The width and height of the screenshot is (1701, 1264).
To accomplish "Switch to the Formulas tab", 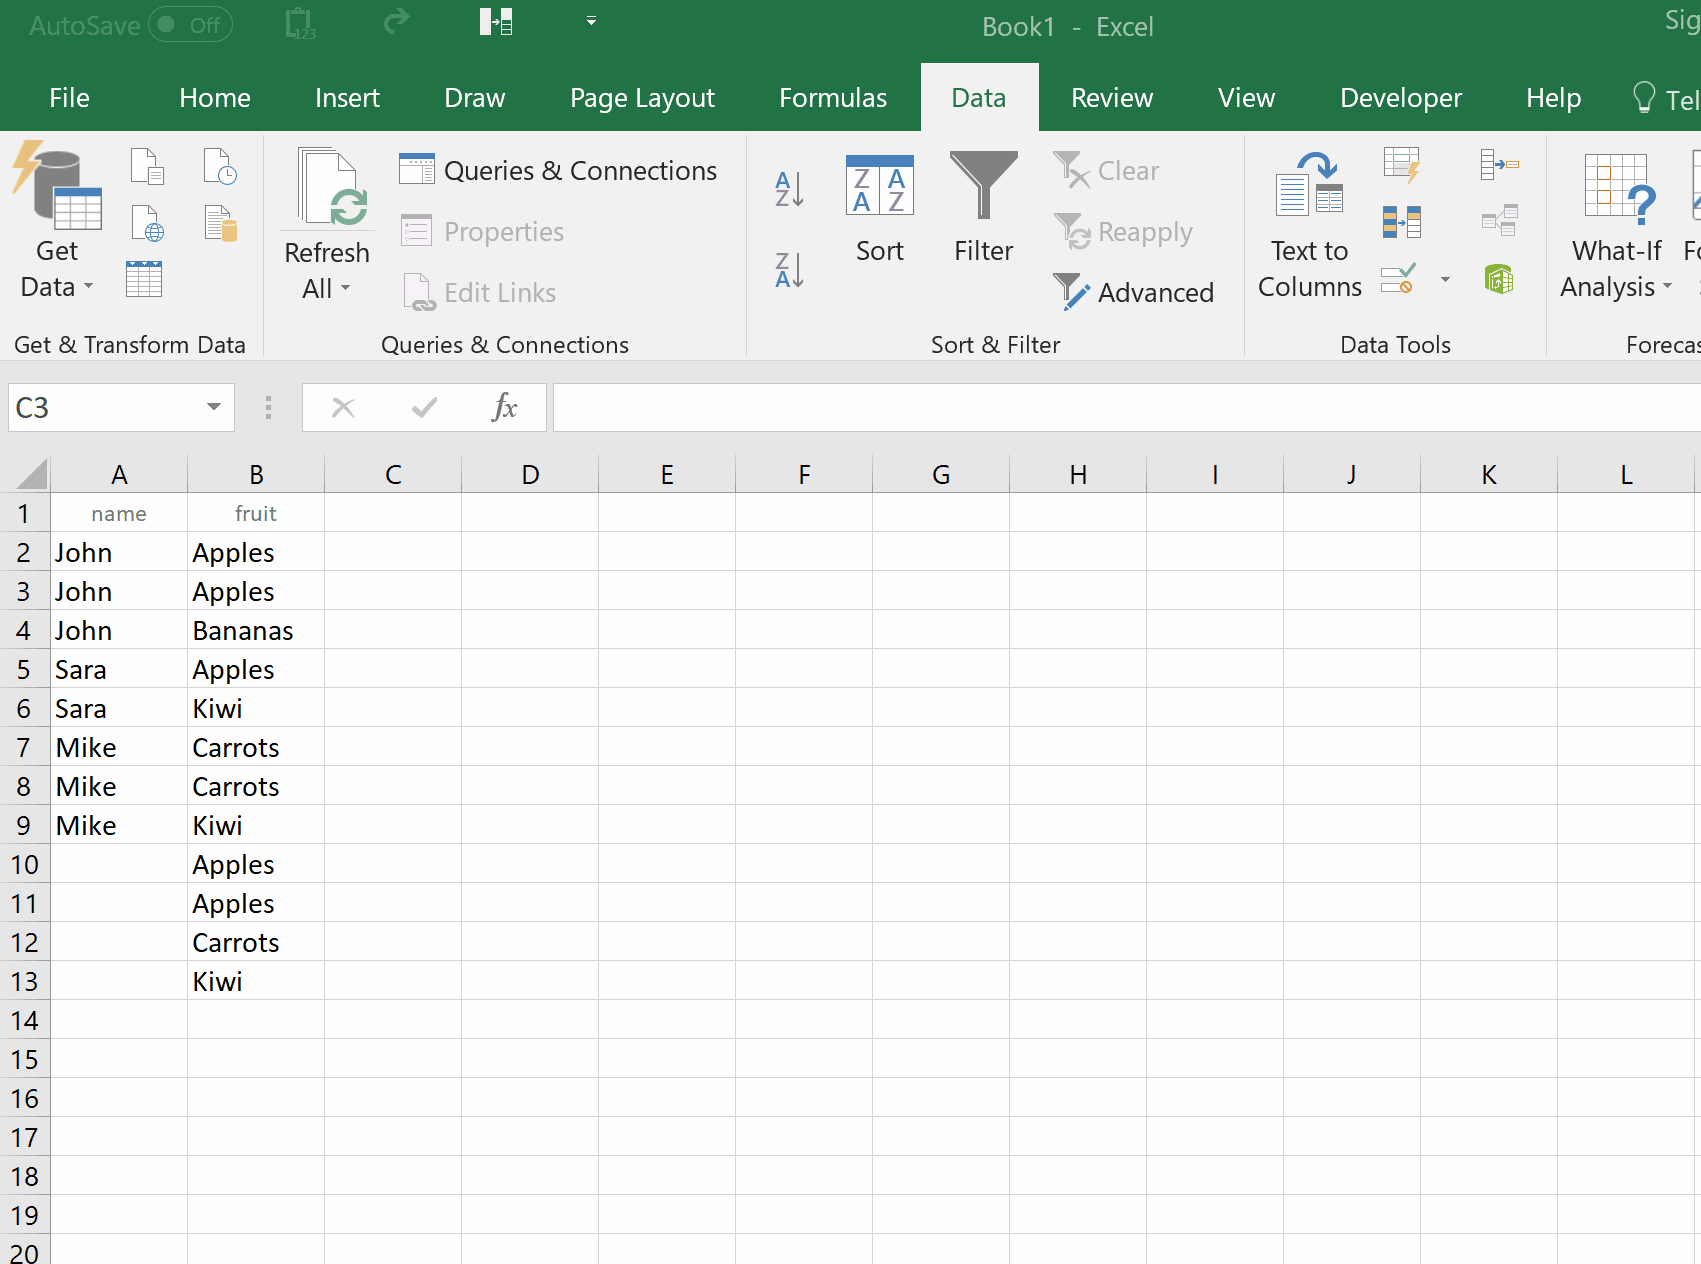I will (832, 97).
